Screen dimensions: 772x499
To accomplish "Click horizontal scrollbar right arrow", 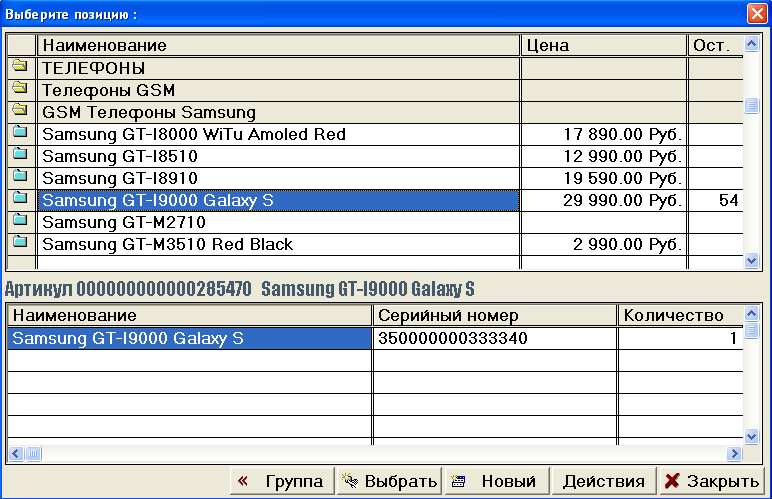I will click(x=734, y=453).
